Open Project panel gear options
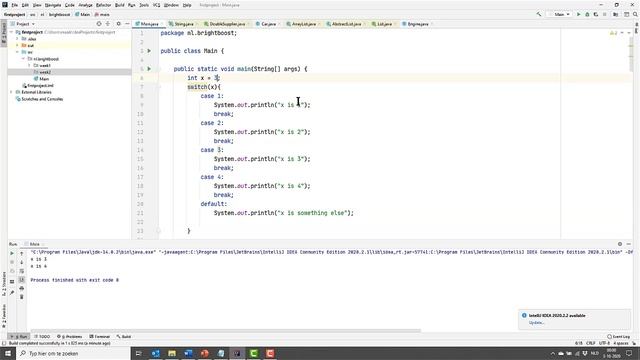640x360 pixels. pos(119,24)
